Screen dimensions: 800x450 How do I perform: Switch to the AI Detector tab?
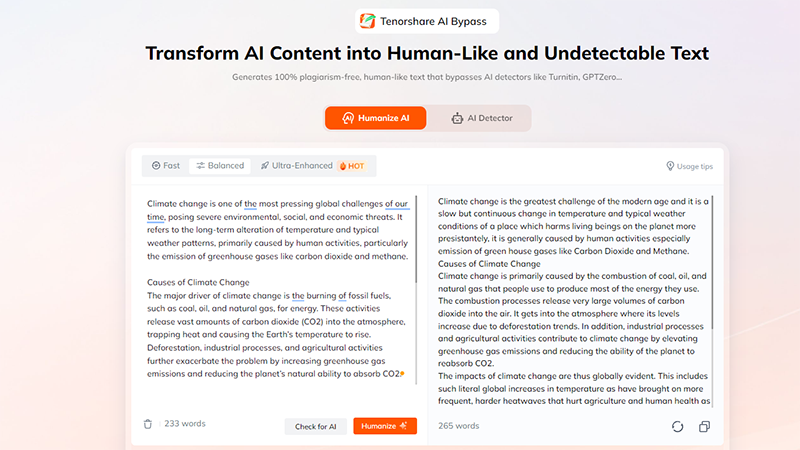[x=480, y=118]
